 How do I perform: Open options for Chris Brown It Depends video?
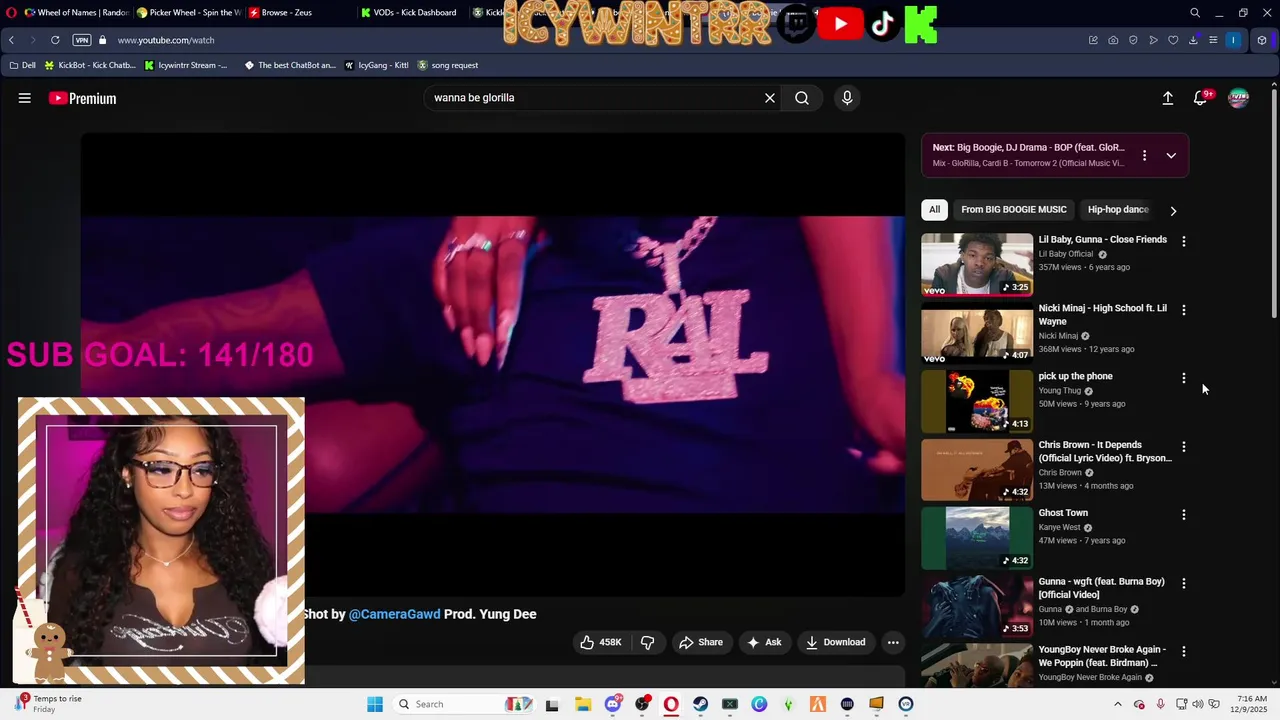tap(1184, 447)
